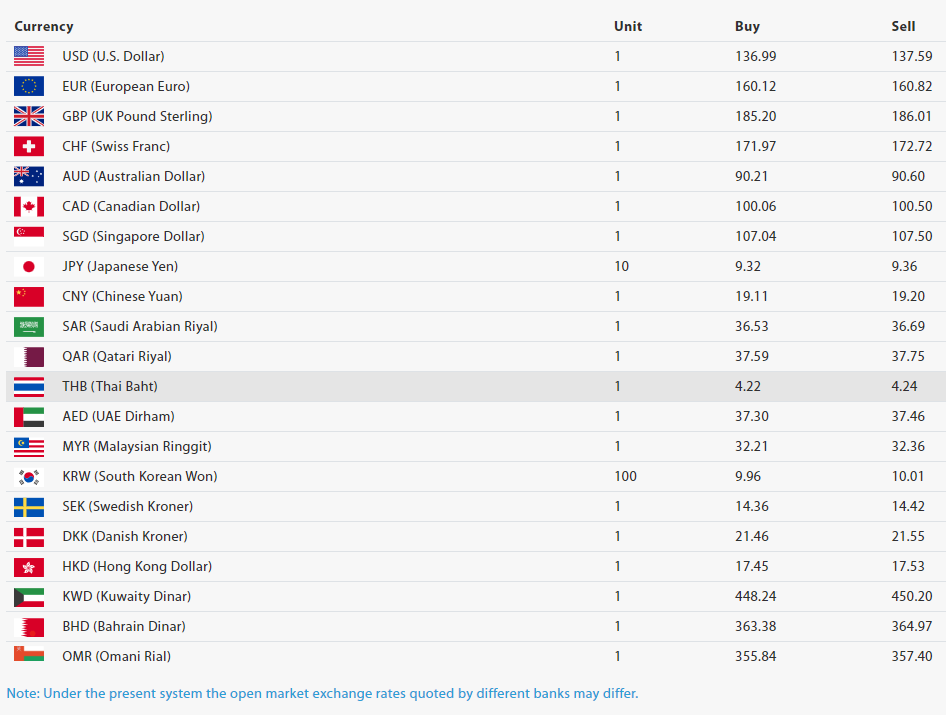Select the Swedish flag icon
946x715 pixels.
[29, 507]
